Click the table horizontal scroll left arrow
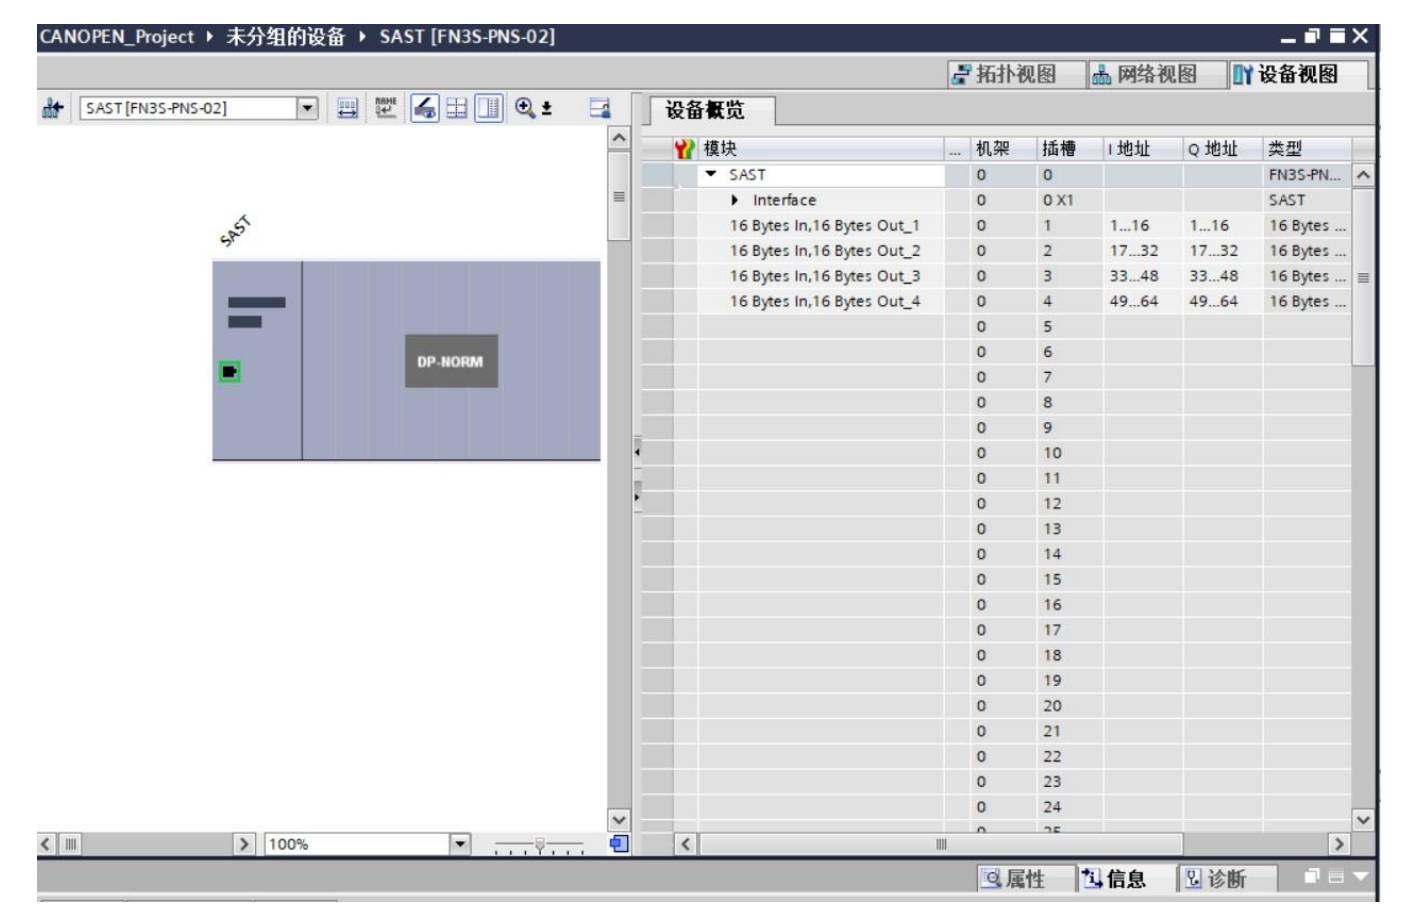 pos(686,844)
